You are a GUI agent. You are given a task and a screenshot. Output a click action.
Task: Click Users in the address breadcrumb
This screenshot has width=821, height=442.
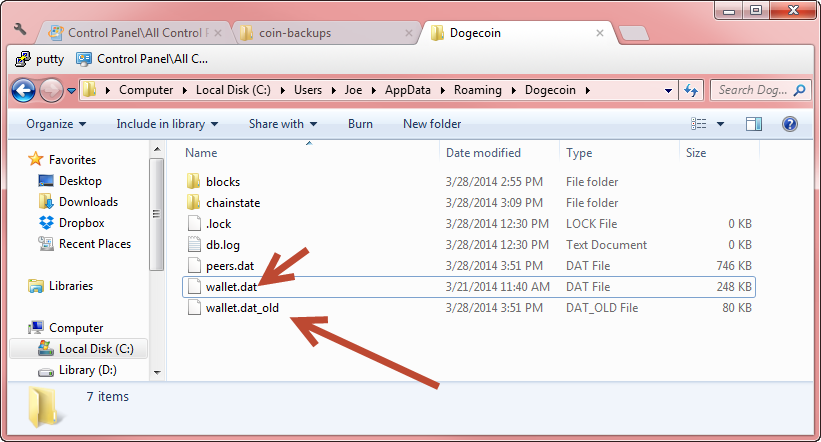pos(308,90)
